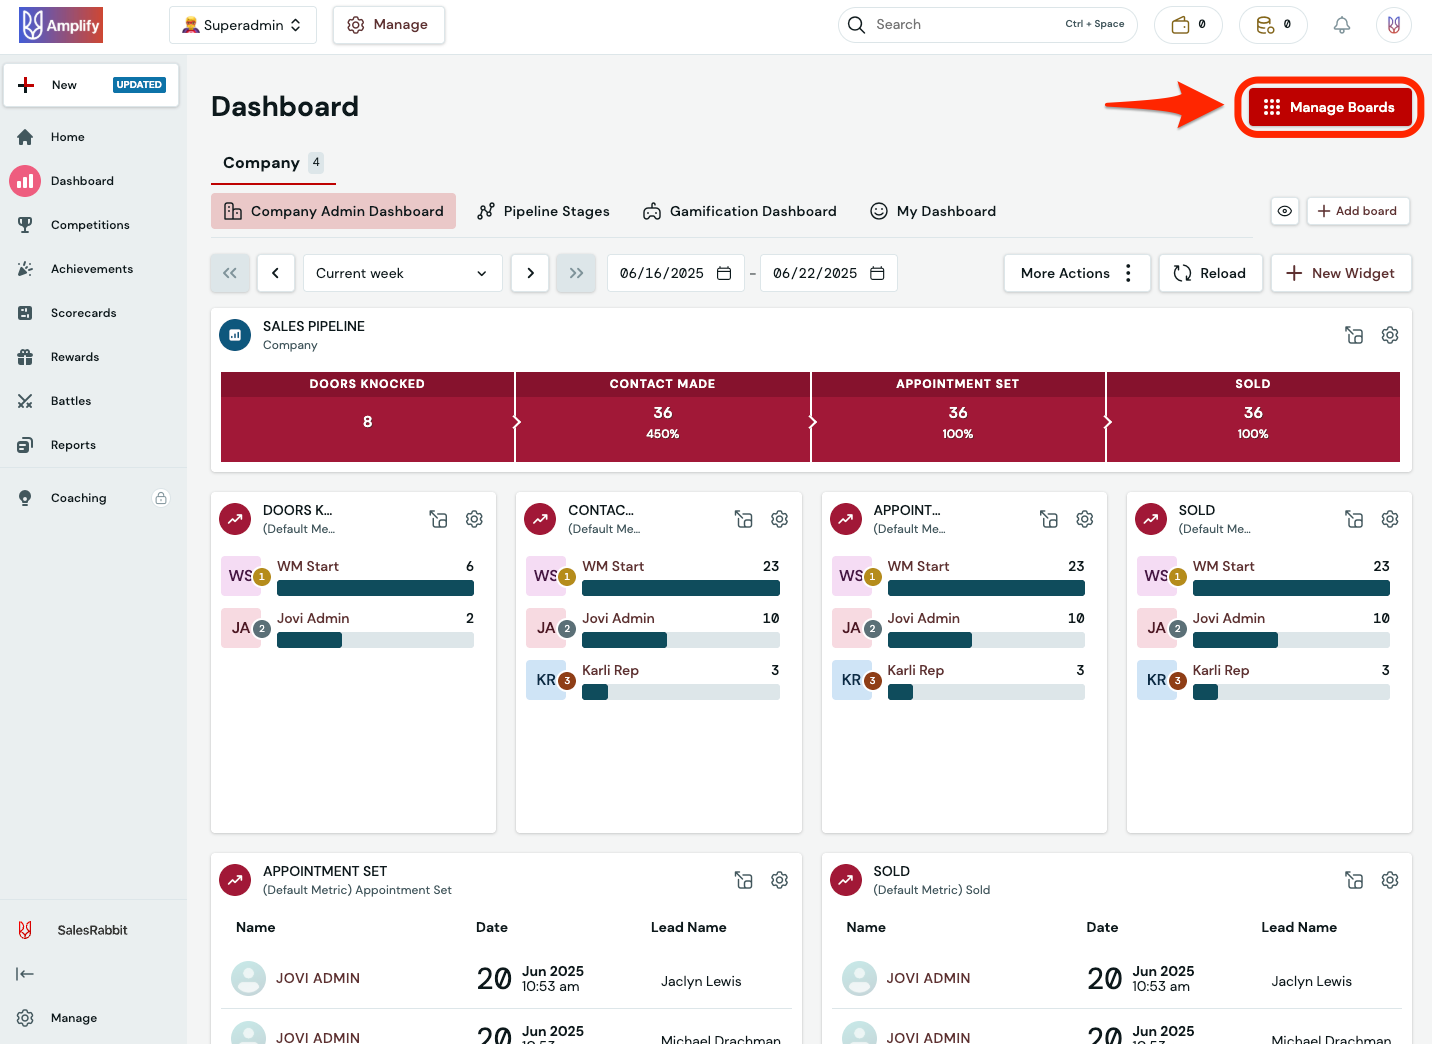The image size is (1432, 1044).
Task: Open Home in the sidebar
Action: [68, 137]
